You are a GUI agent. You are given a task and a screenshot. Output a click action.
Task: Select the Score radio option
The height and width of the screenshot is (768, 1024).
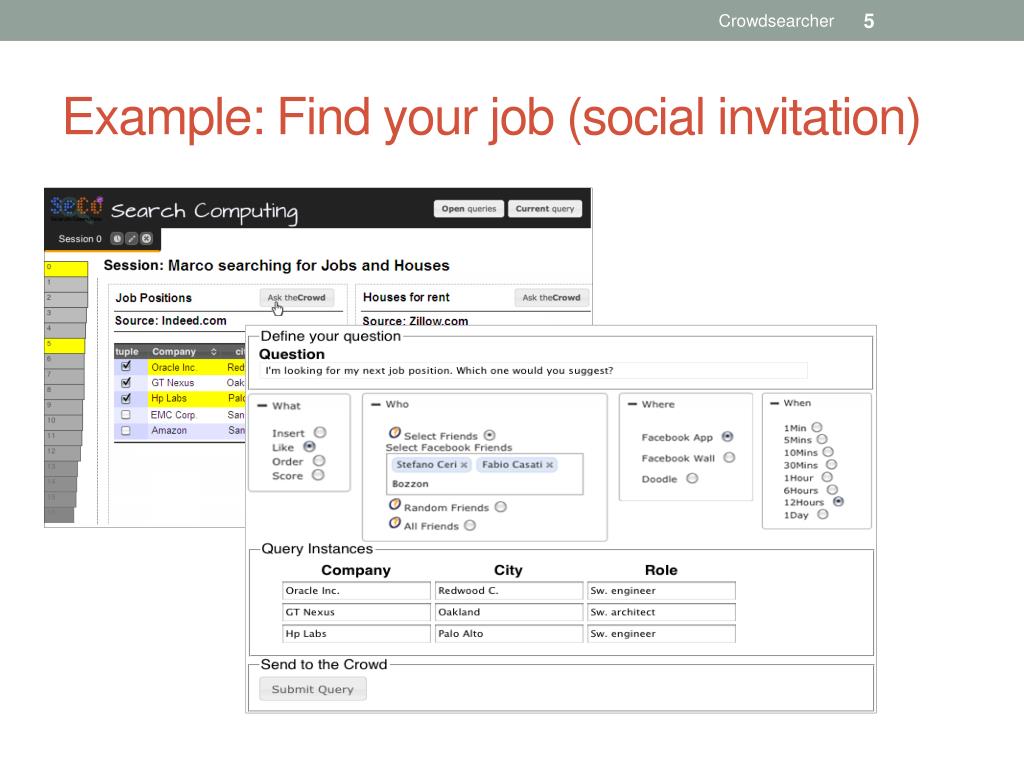pos(318,475)
